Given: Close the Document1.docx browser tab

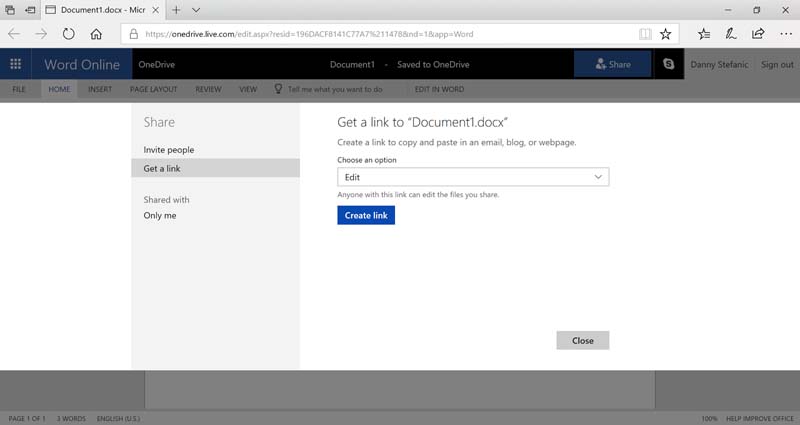Looking at the screenshot, I should pos(156,10).
